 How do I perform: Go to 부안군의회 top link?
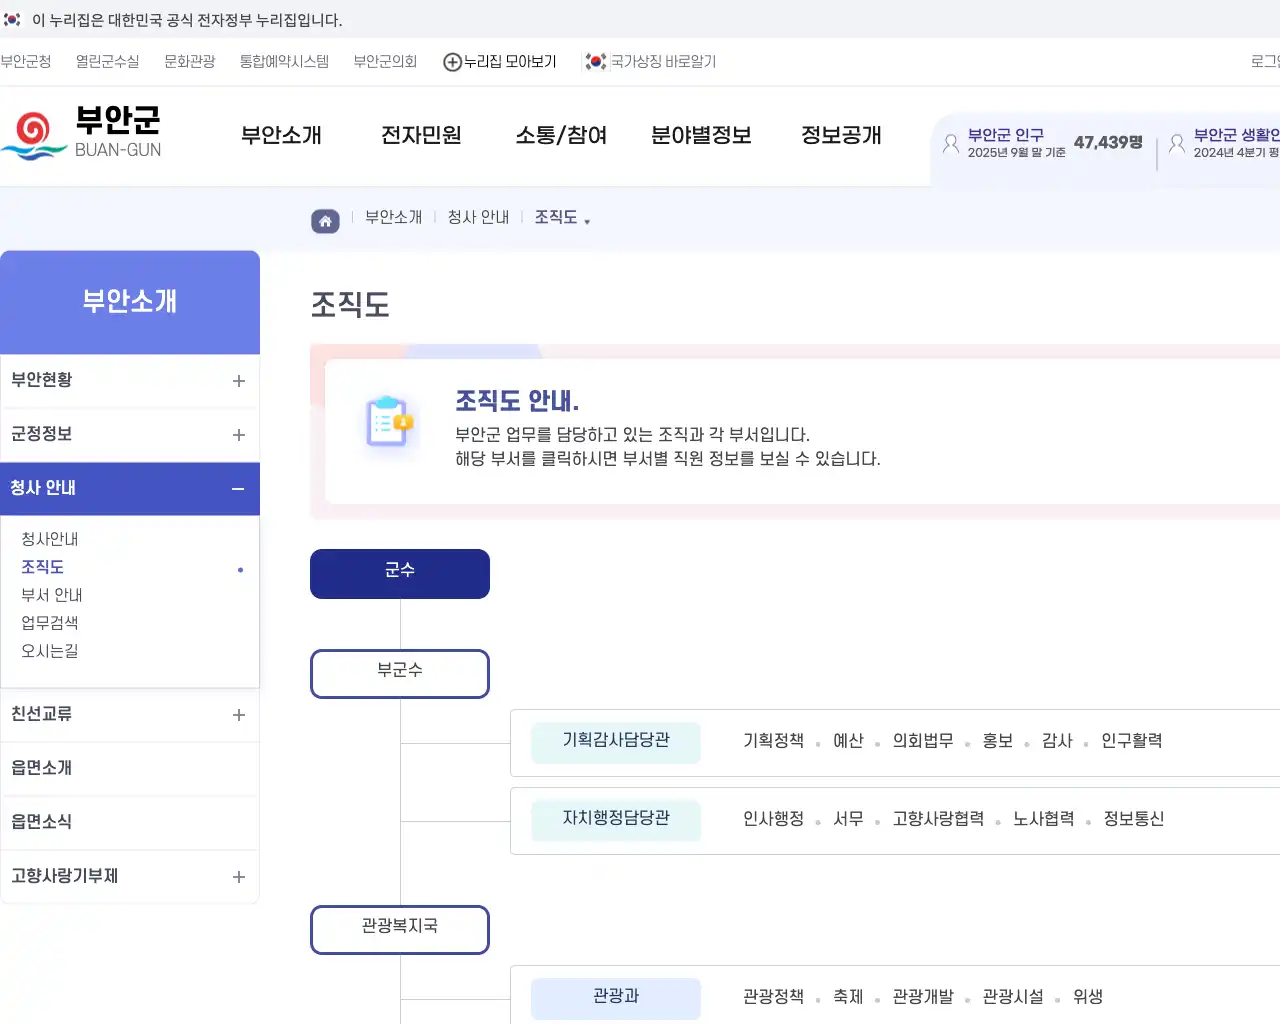tap(385, 62)
